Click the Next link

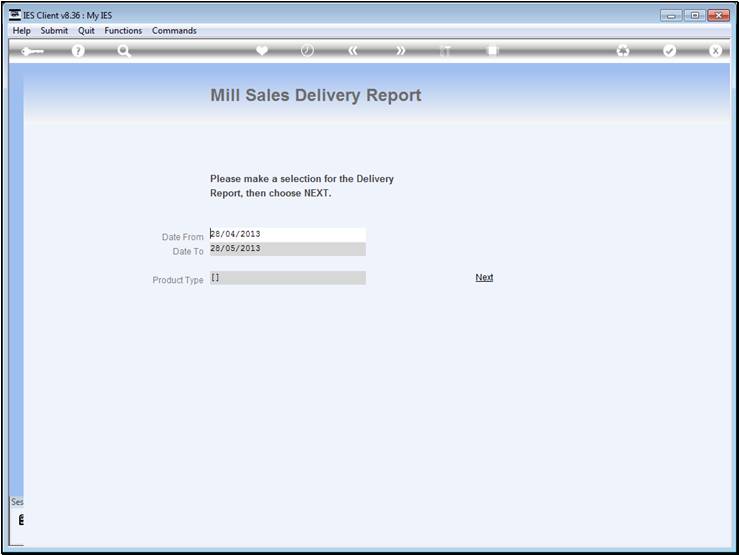tap(484, 278)
